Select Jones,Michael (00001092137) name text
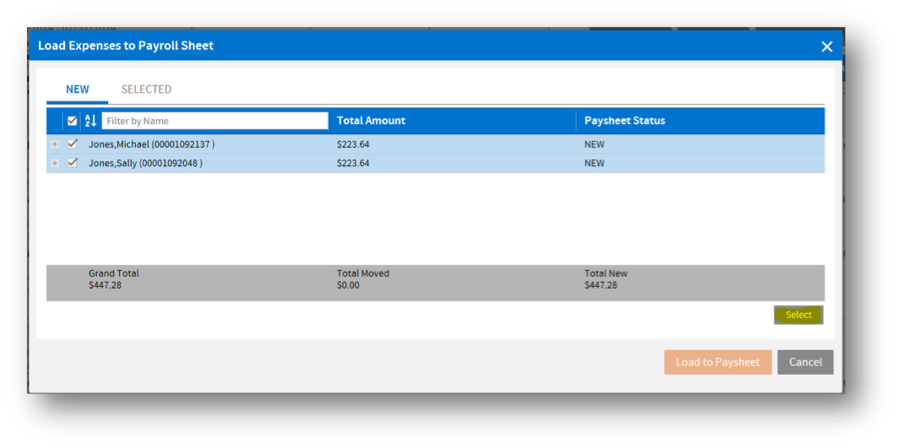The height and width of the screenshot is (448, 900). point(152,145)
